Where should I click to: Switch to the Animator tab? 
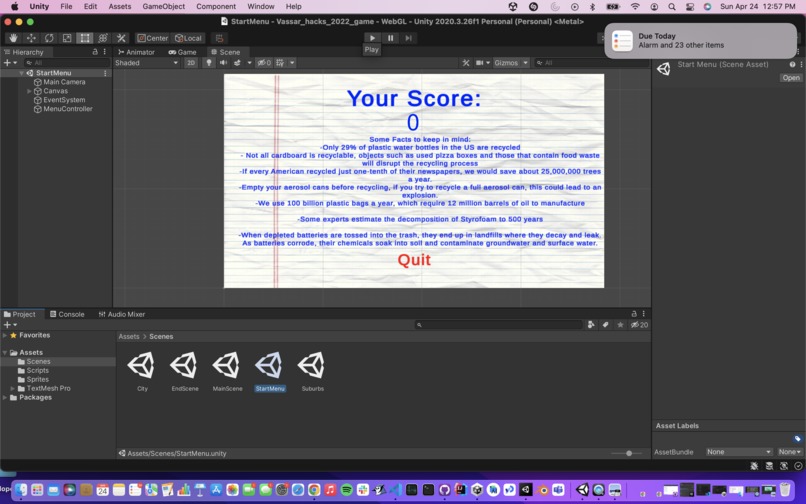(x=137, y=52)
